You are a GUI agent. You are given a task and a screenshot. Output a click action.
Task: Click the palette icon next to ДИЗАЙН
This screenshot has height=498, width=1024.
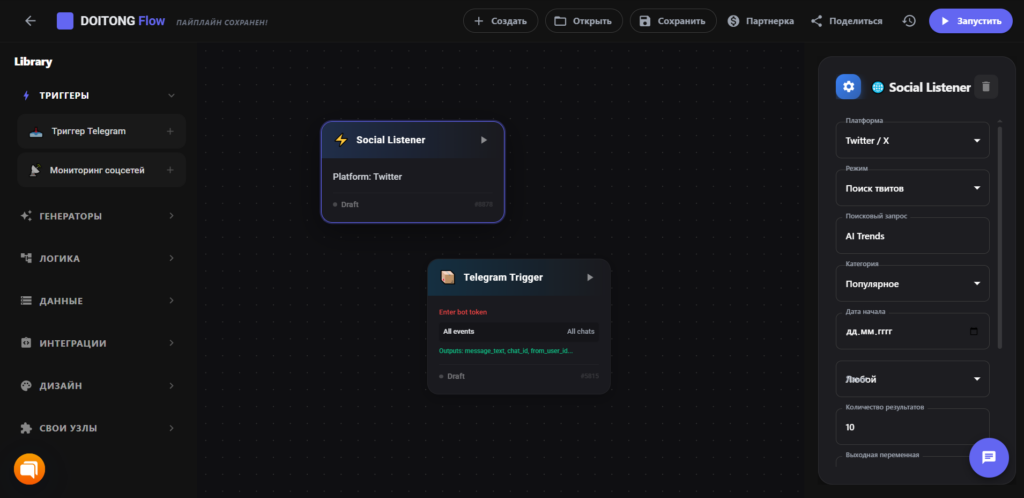(26, 386)
